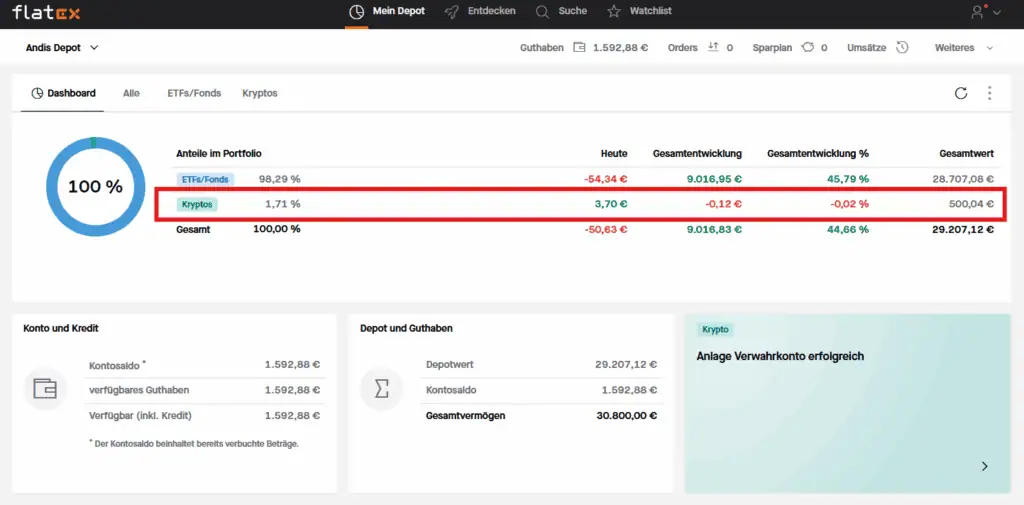Screen dimensions: 1024x505
Task: Click the sigma icon in Depot und Guthaben
Action: [381, 389]
